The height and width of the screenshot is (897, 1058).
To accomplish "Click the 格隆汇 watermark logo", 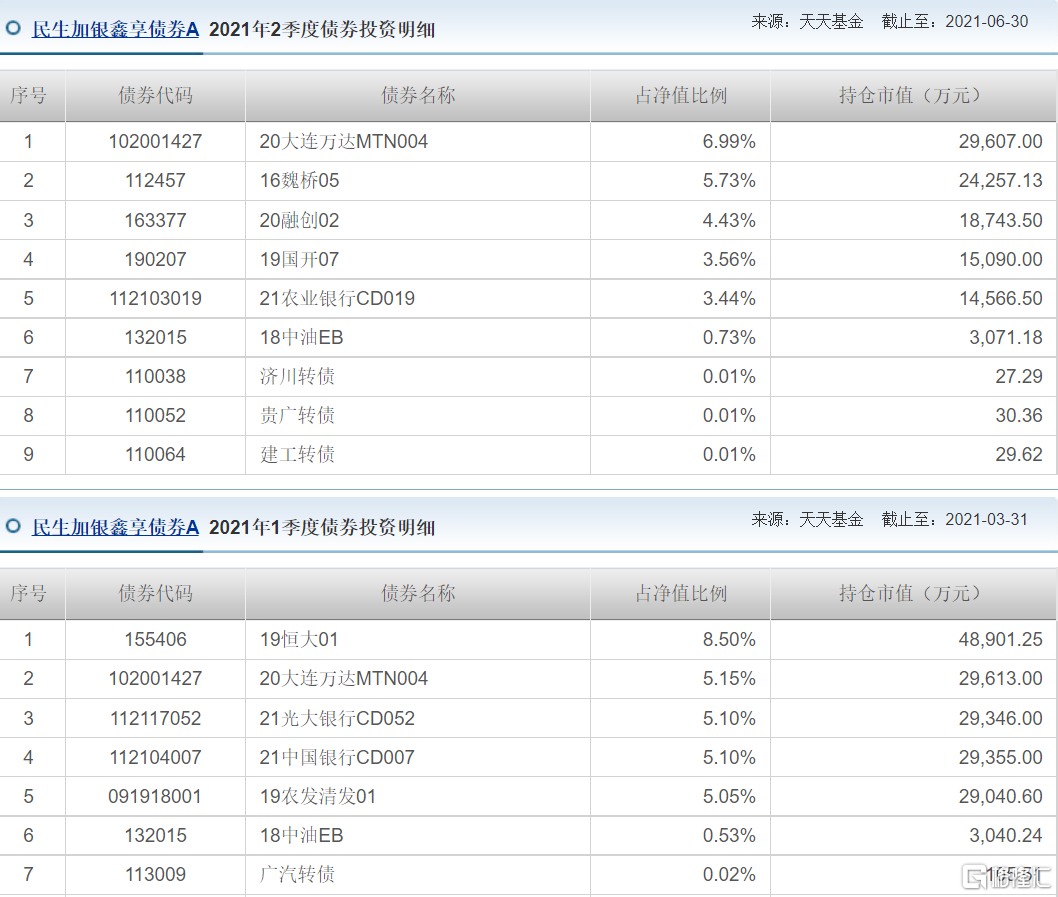I will [1005, 877].
